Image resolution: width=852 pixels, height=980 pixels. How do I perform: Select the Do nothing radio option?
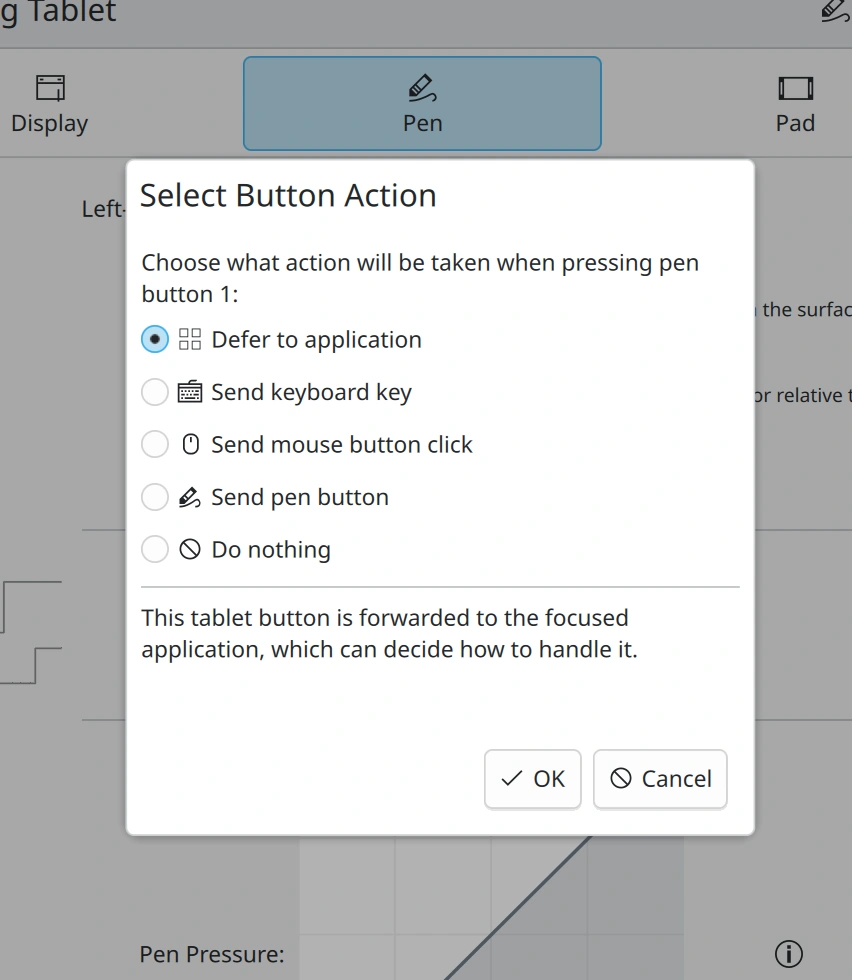(154, 549)
